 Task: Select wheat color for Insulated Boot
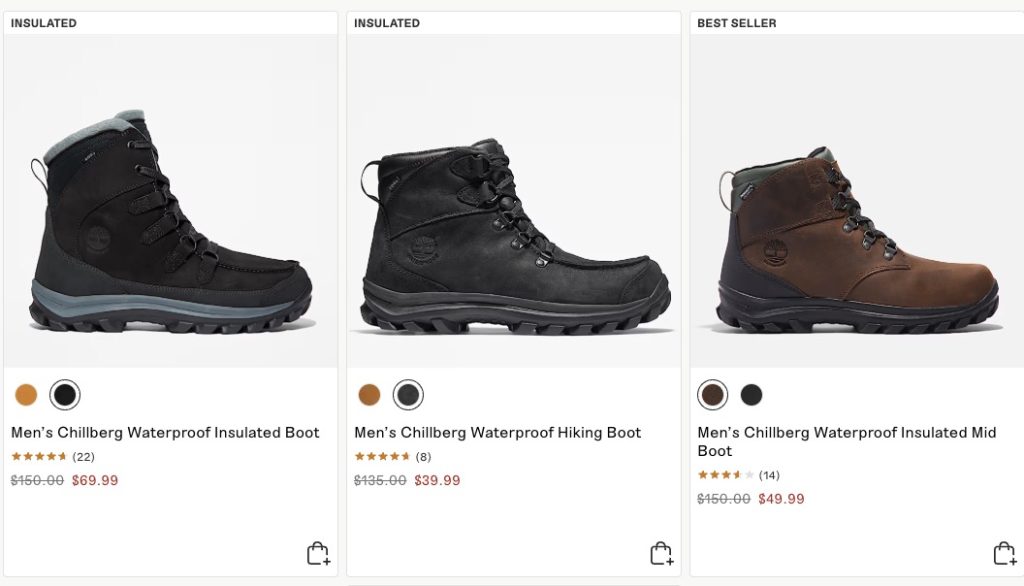(x=26, y=395)
